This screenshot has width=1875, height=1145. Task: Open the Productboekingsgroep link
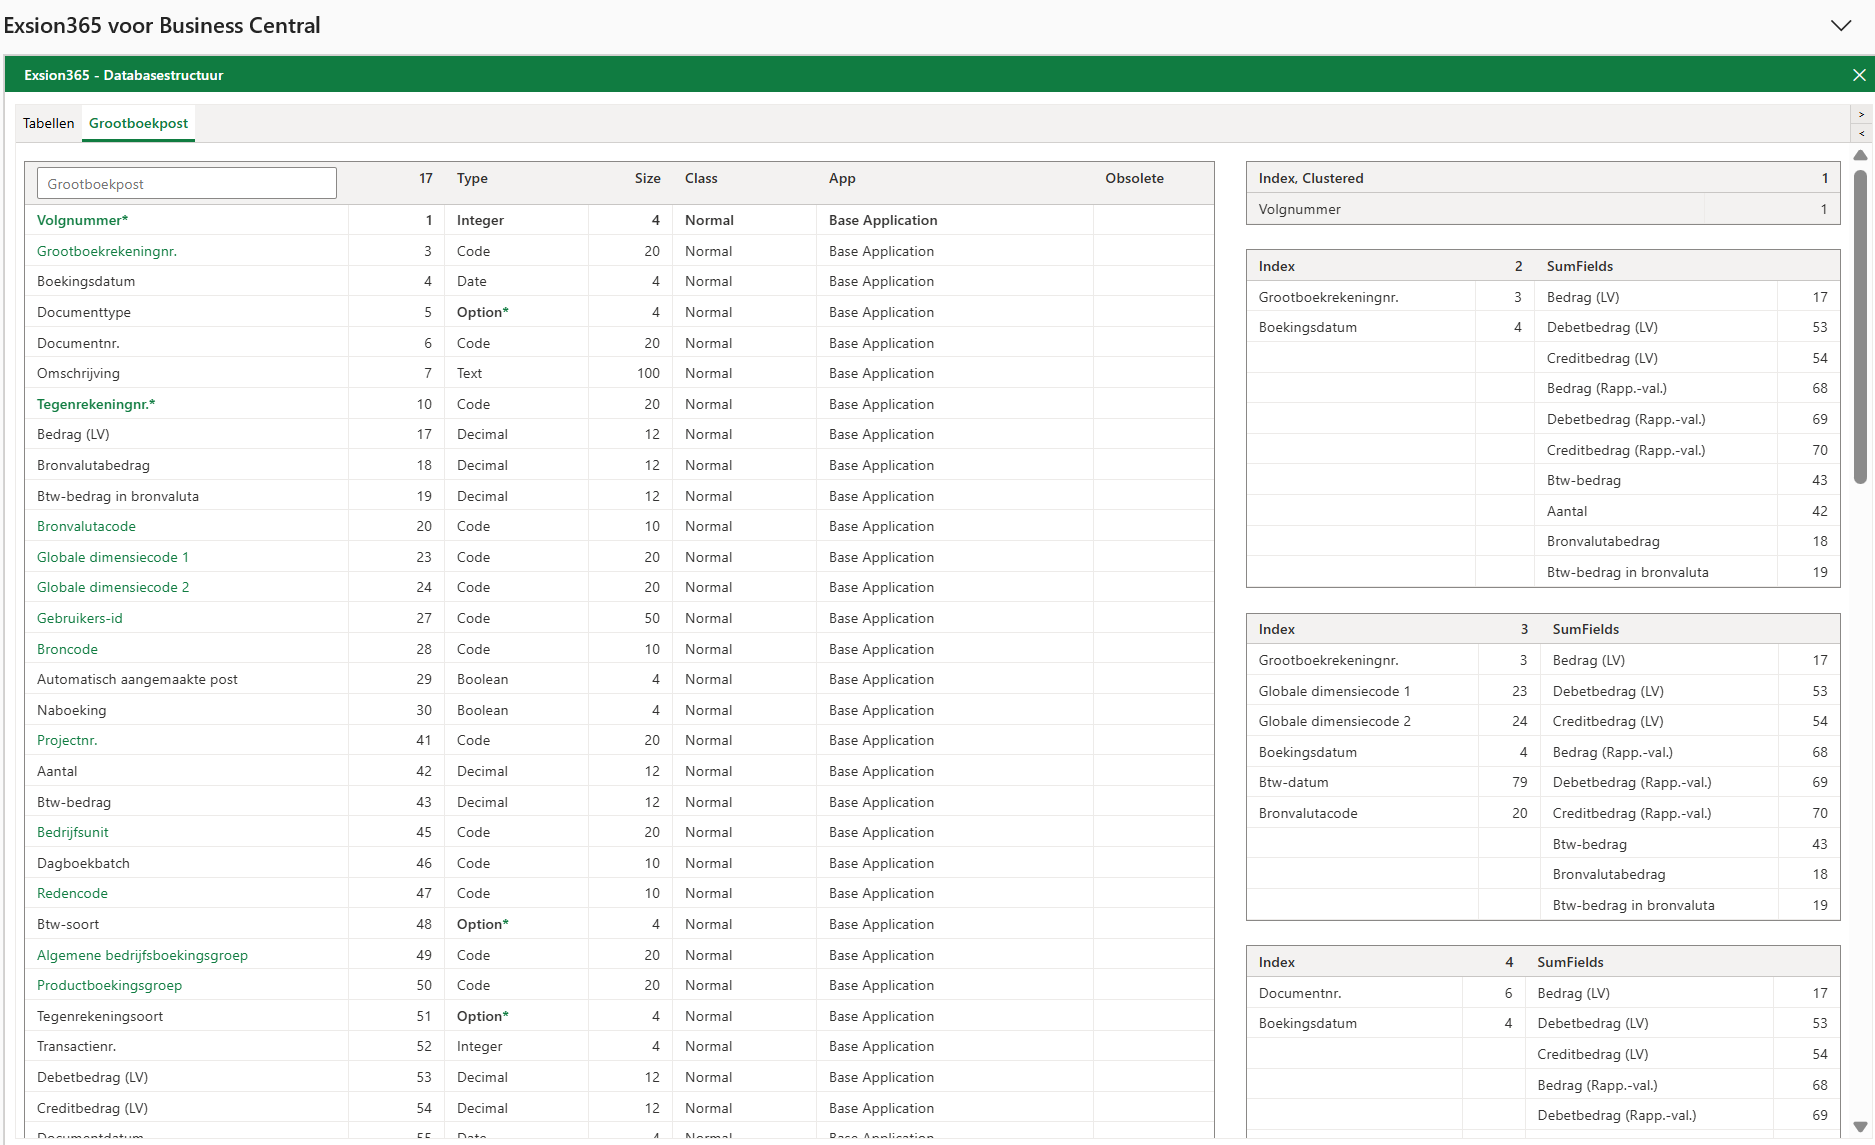tap(109, 985)
